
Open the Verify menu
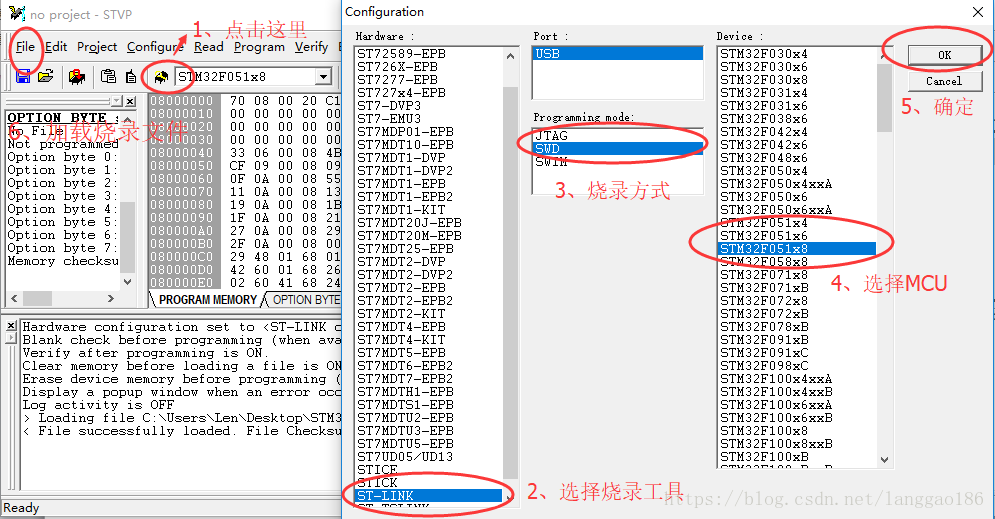[311, 47]
